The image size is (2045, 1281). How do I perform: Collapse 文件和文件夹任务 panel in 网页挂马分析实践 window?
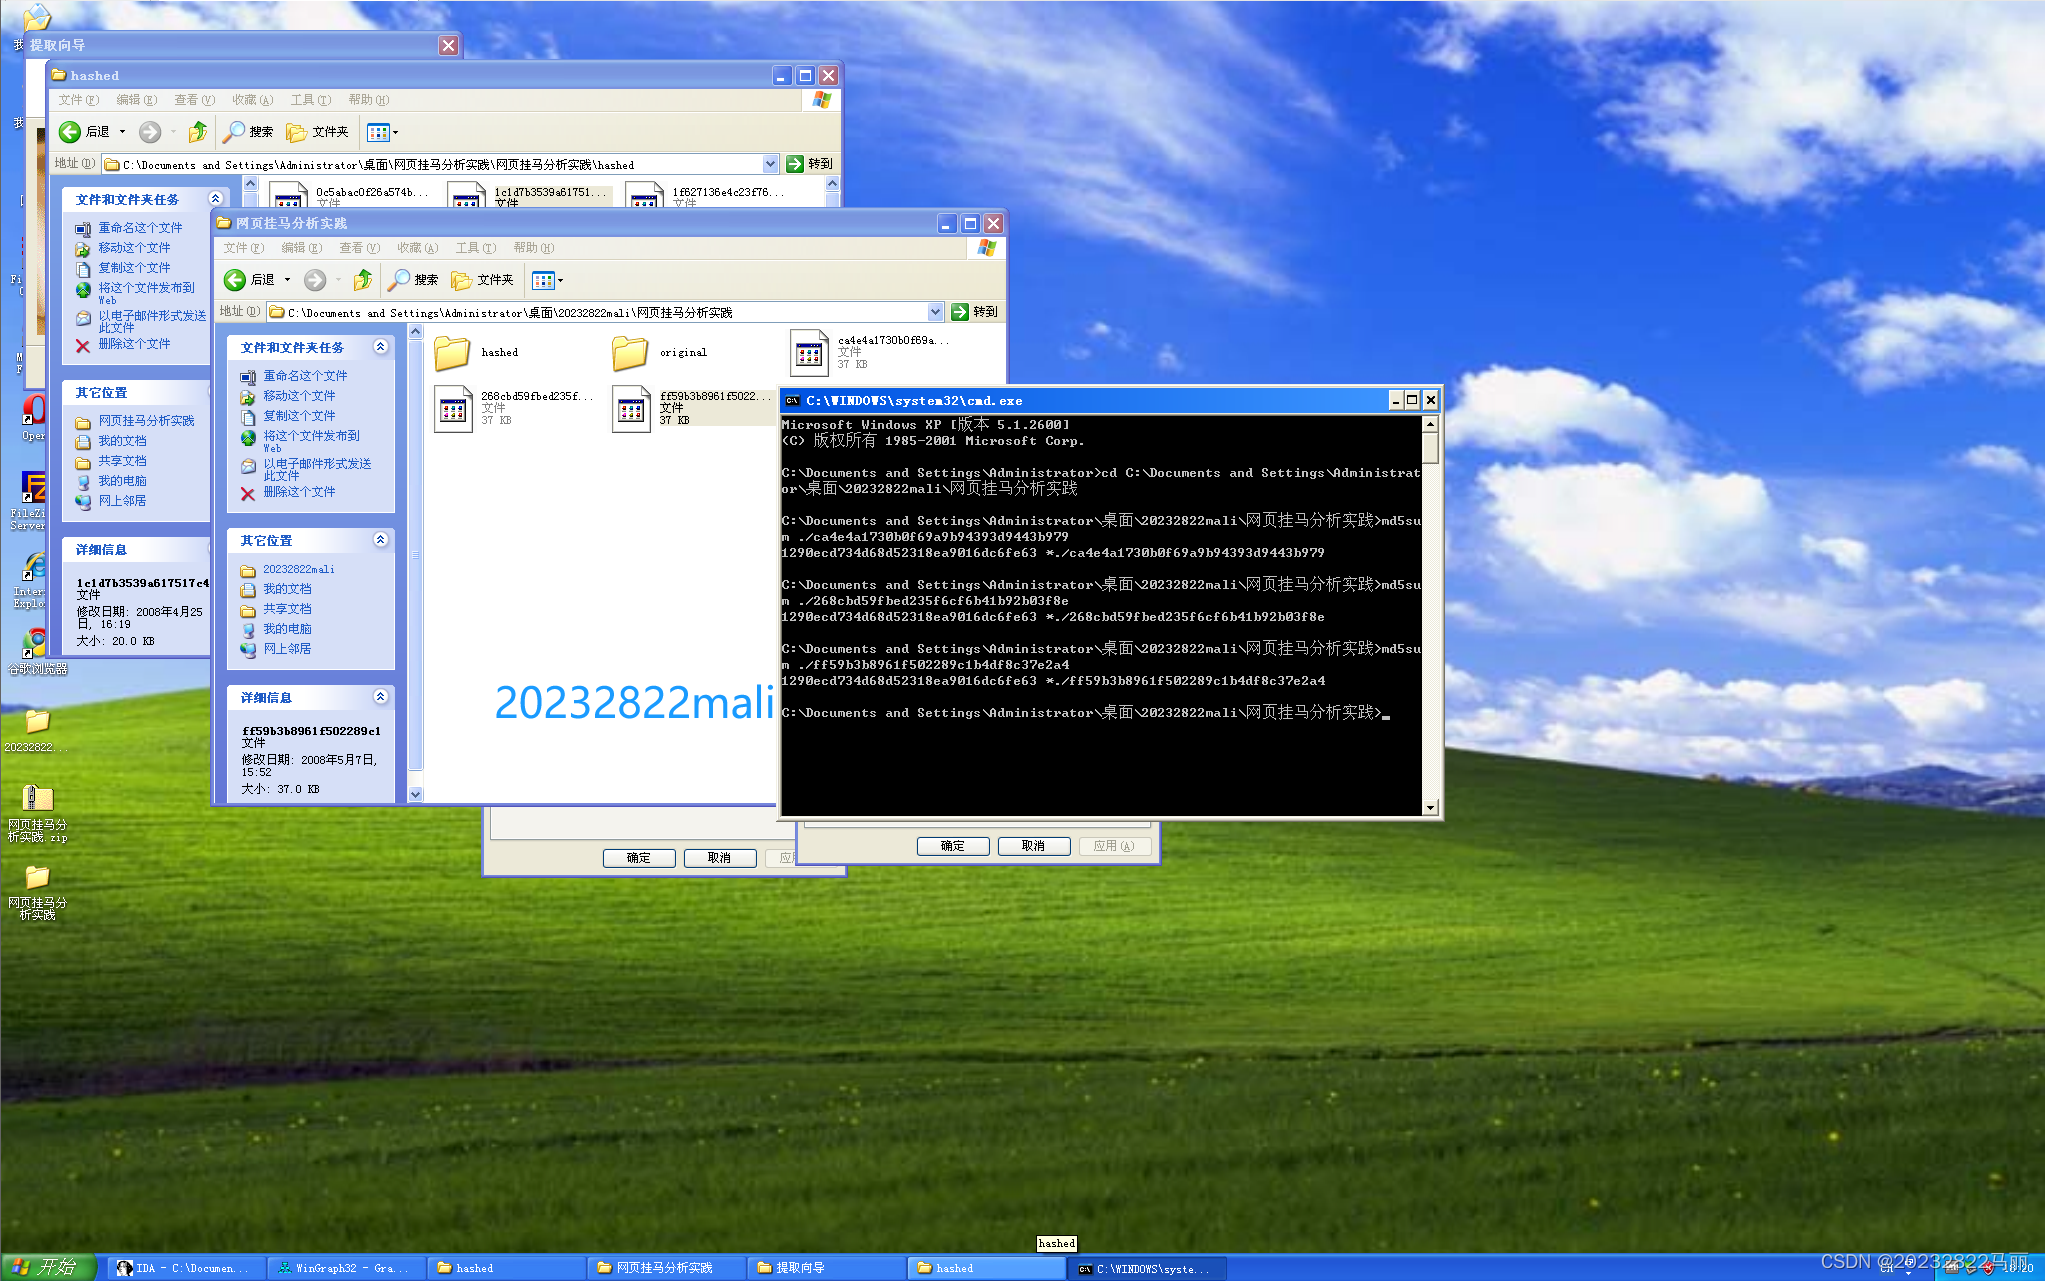[380, 347]
